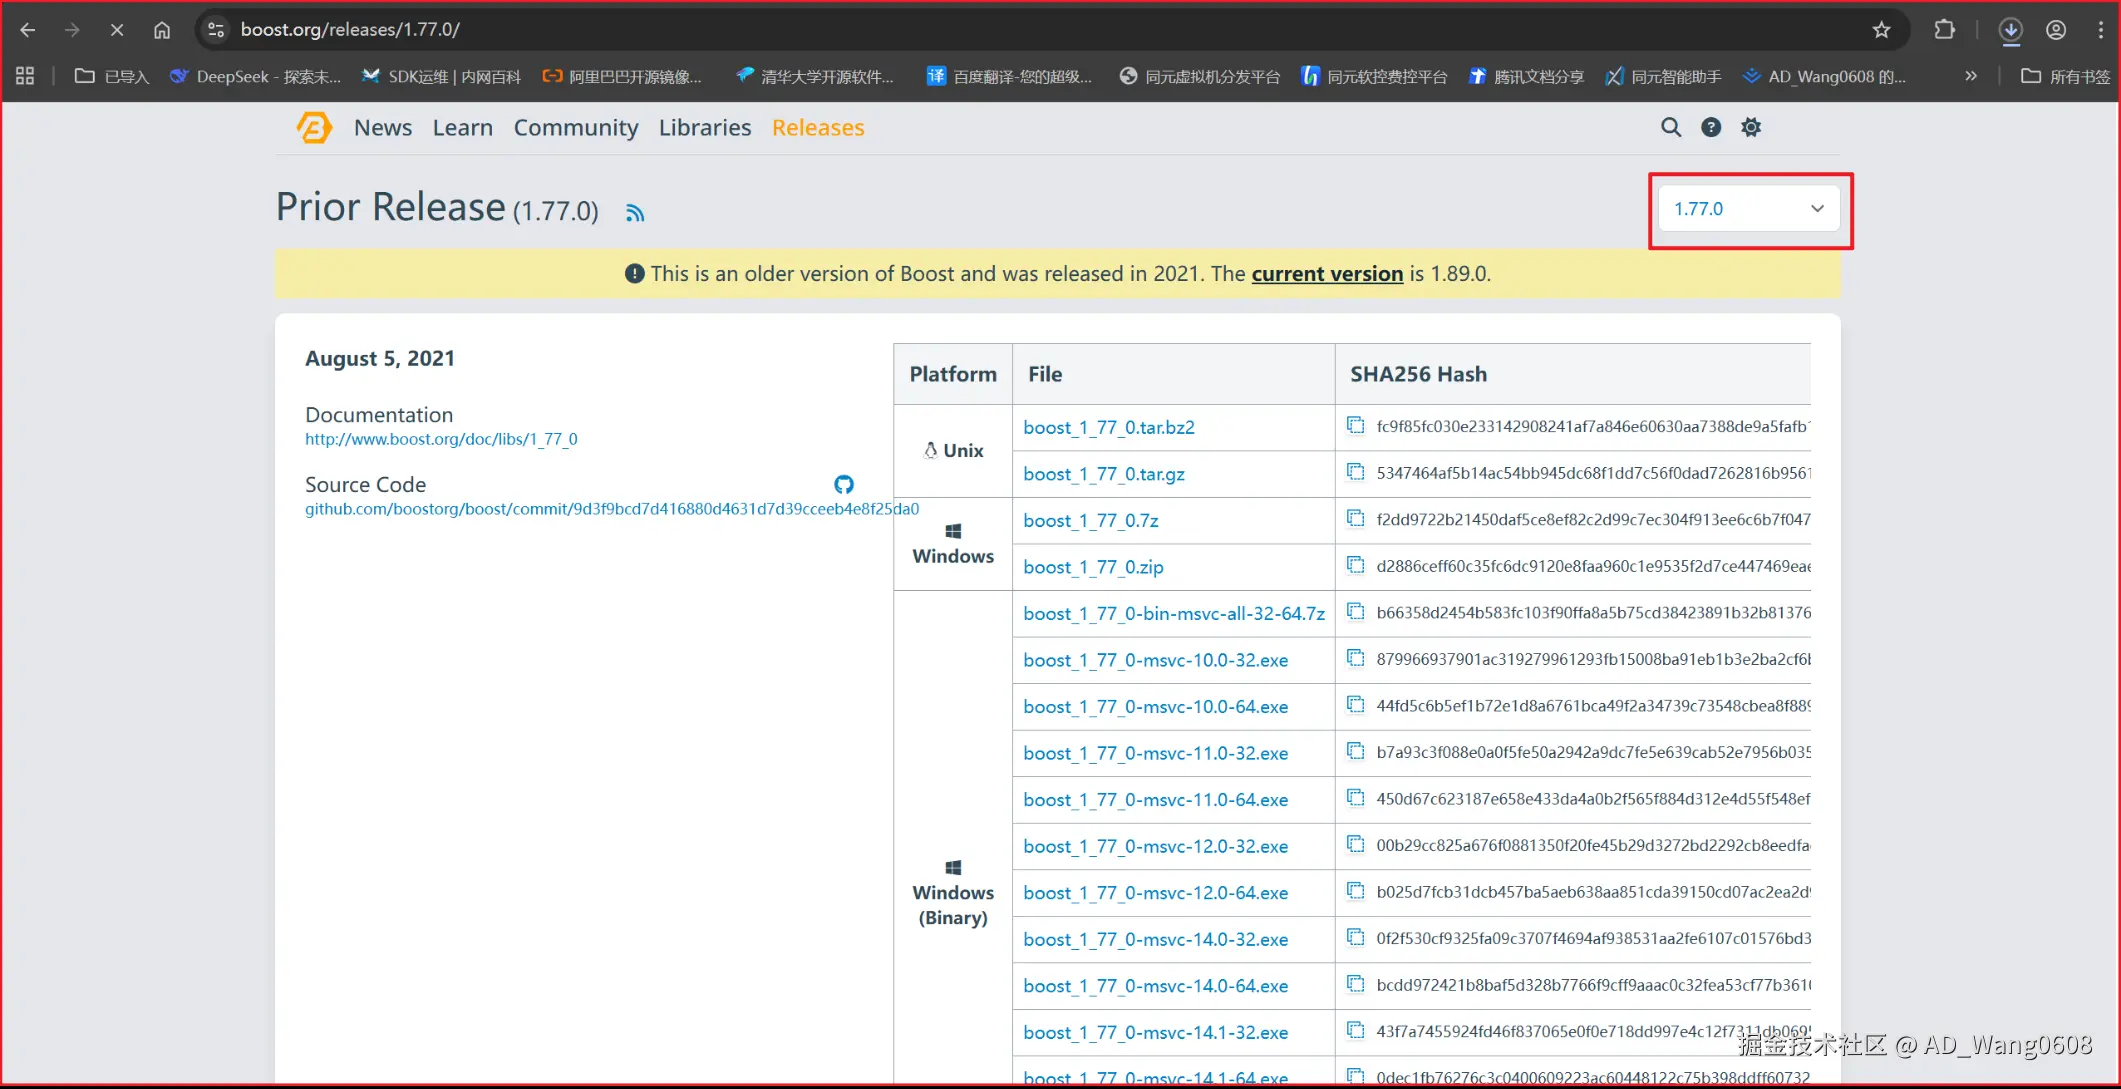The height and width of the screenshot is (1089, 2121).
Task: Open the site search magnifier icon
Action: [x=1671, y=127]
